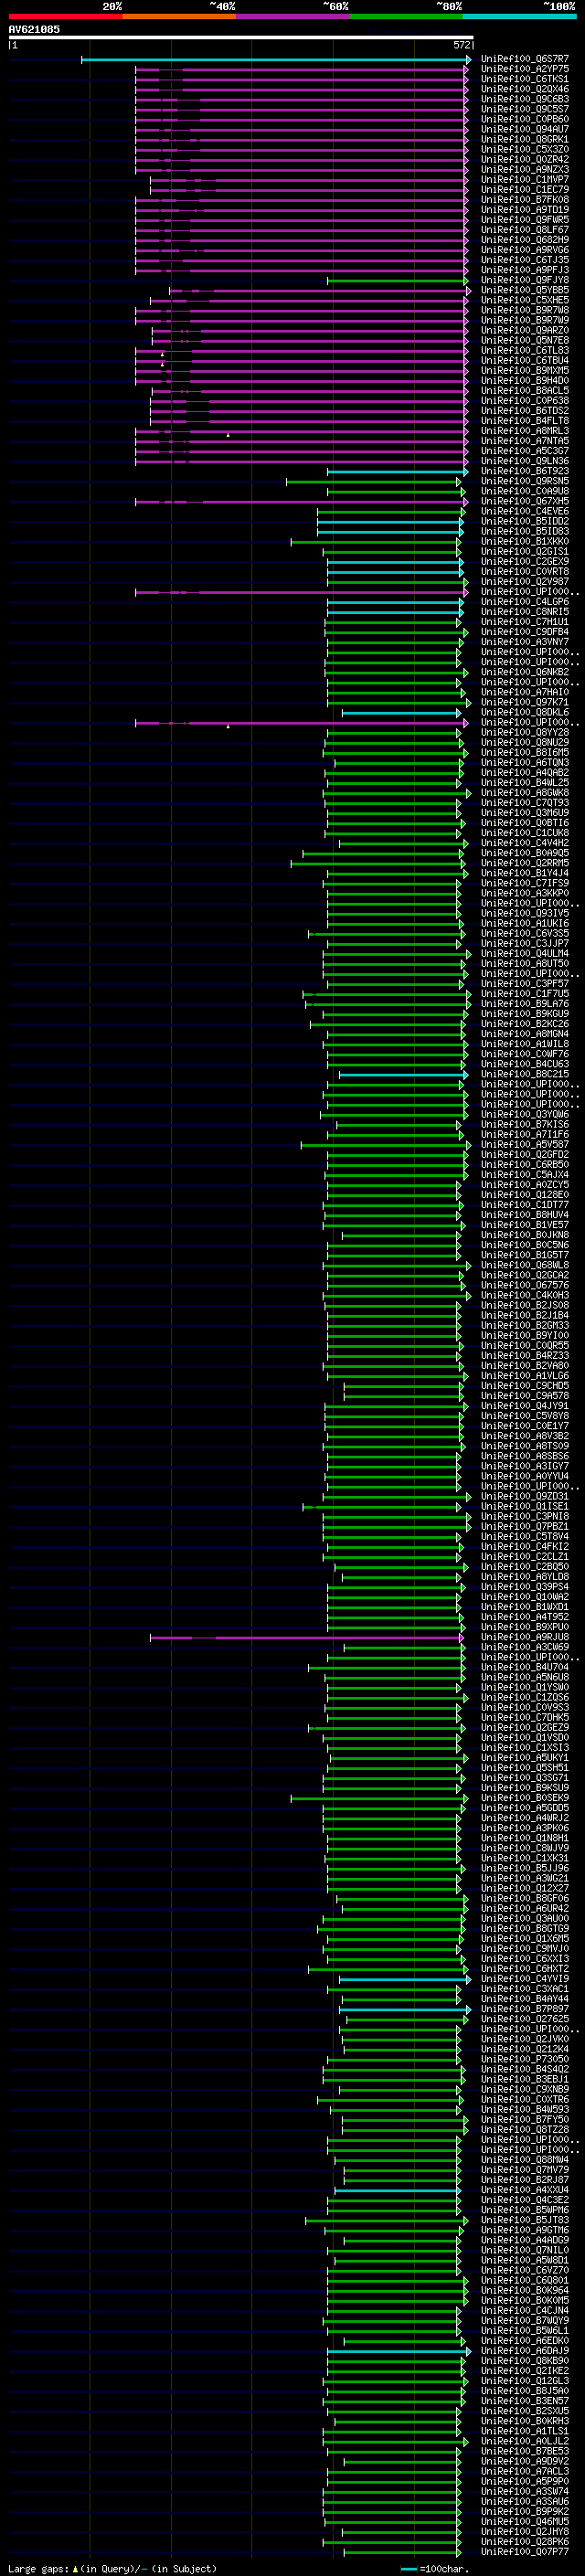Select hit UniRef100_C4LGP6
Viewport: 585px width, 2576px height.
(525, 602)
